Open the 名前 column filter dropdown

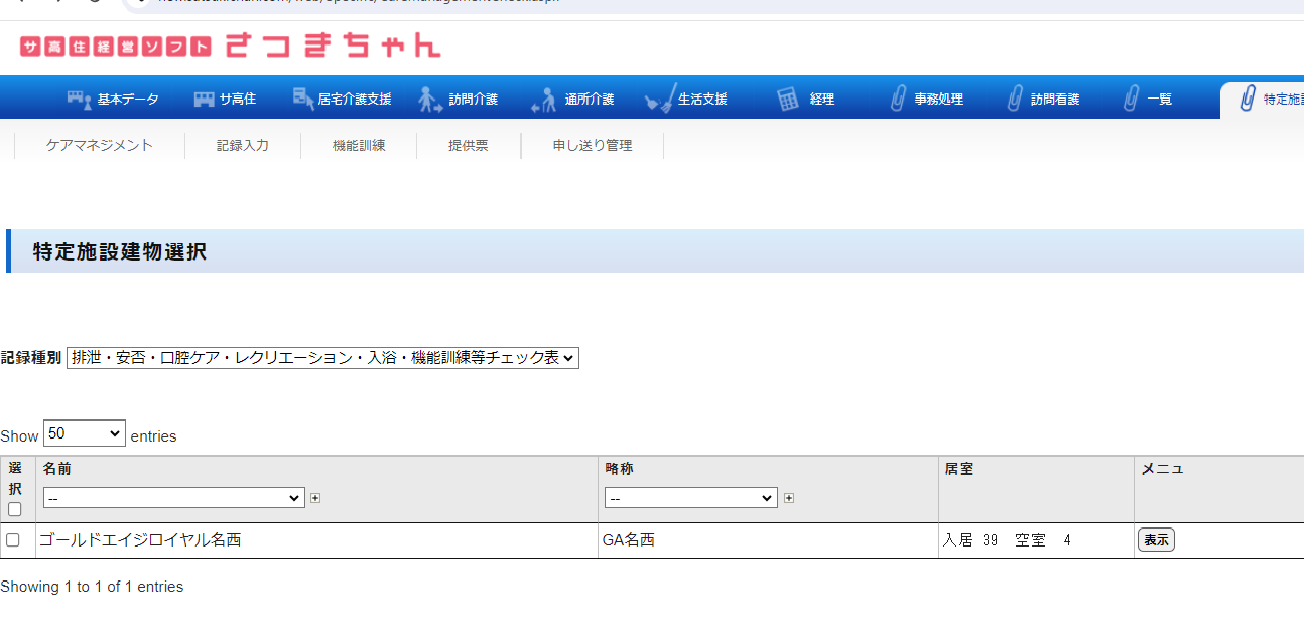click(173, 498)
